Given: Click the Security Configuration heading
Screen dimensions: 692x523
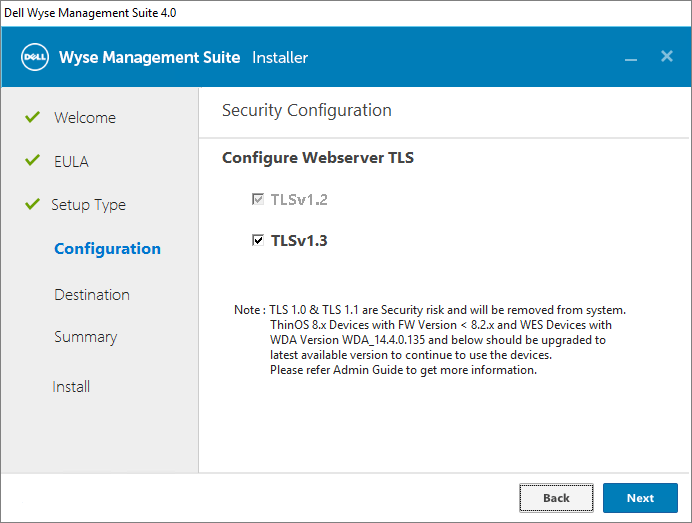Looking at the screenshot, I should 306,110.
